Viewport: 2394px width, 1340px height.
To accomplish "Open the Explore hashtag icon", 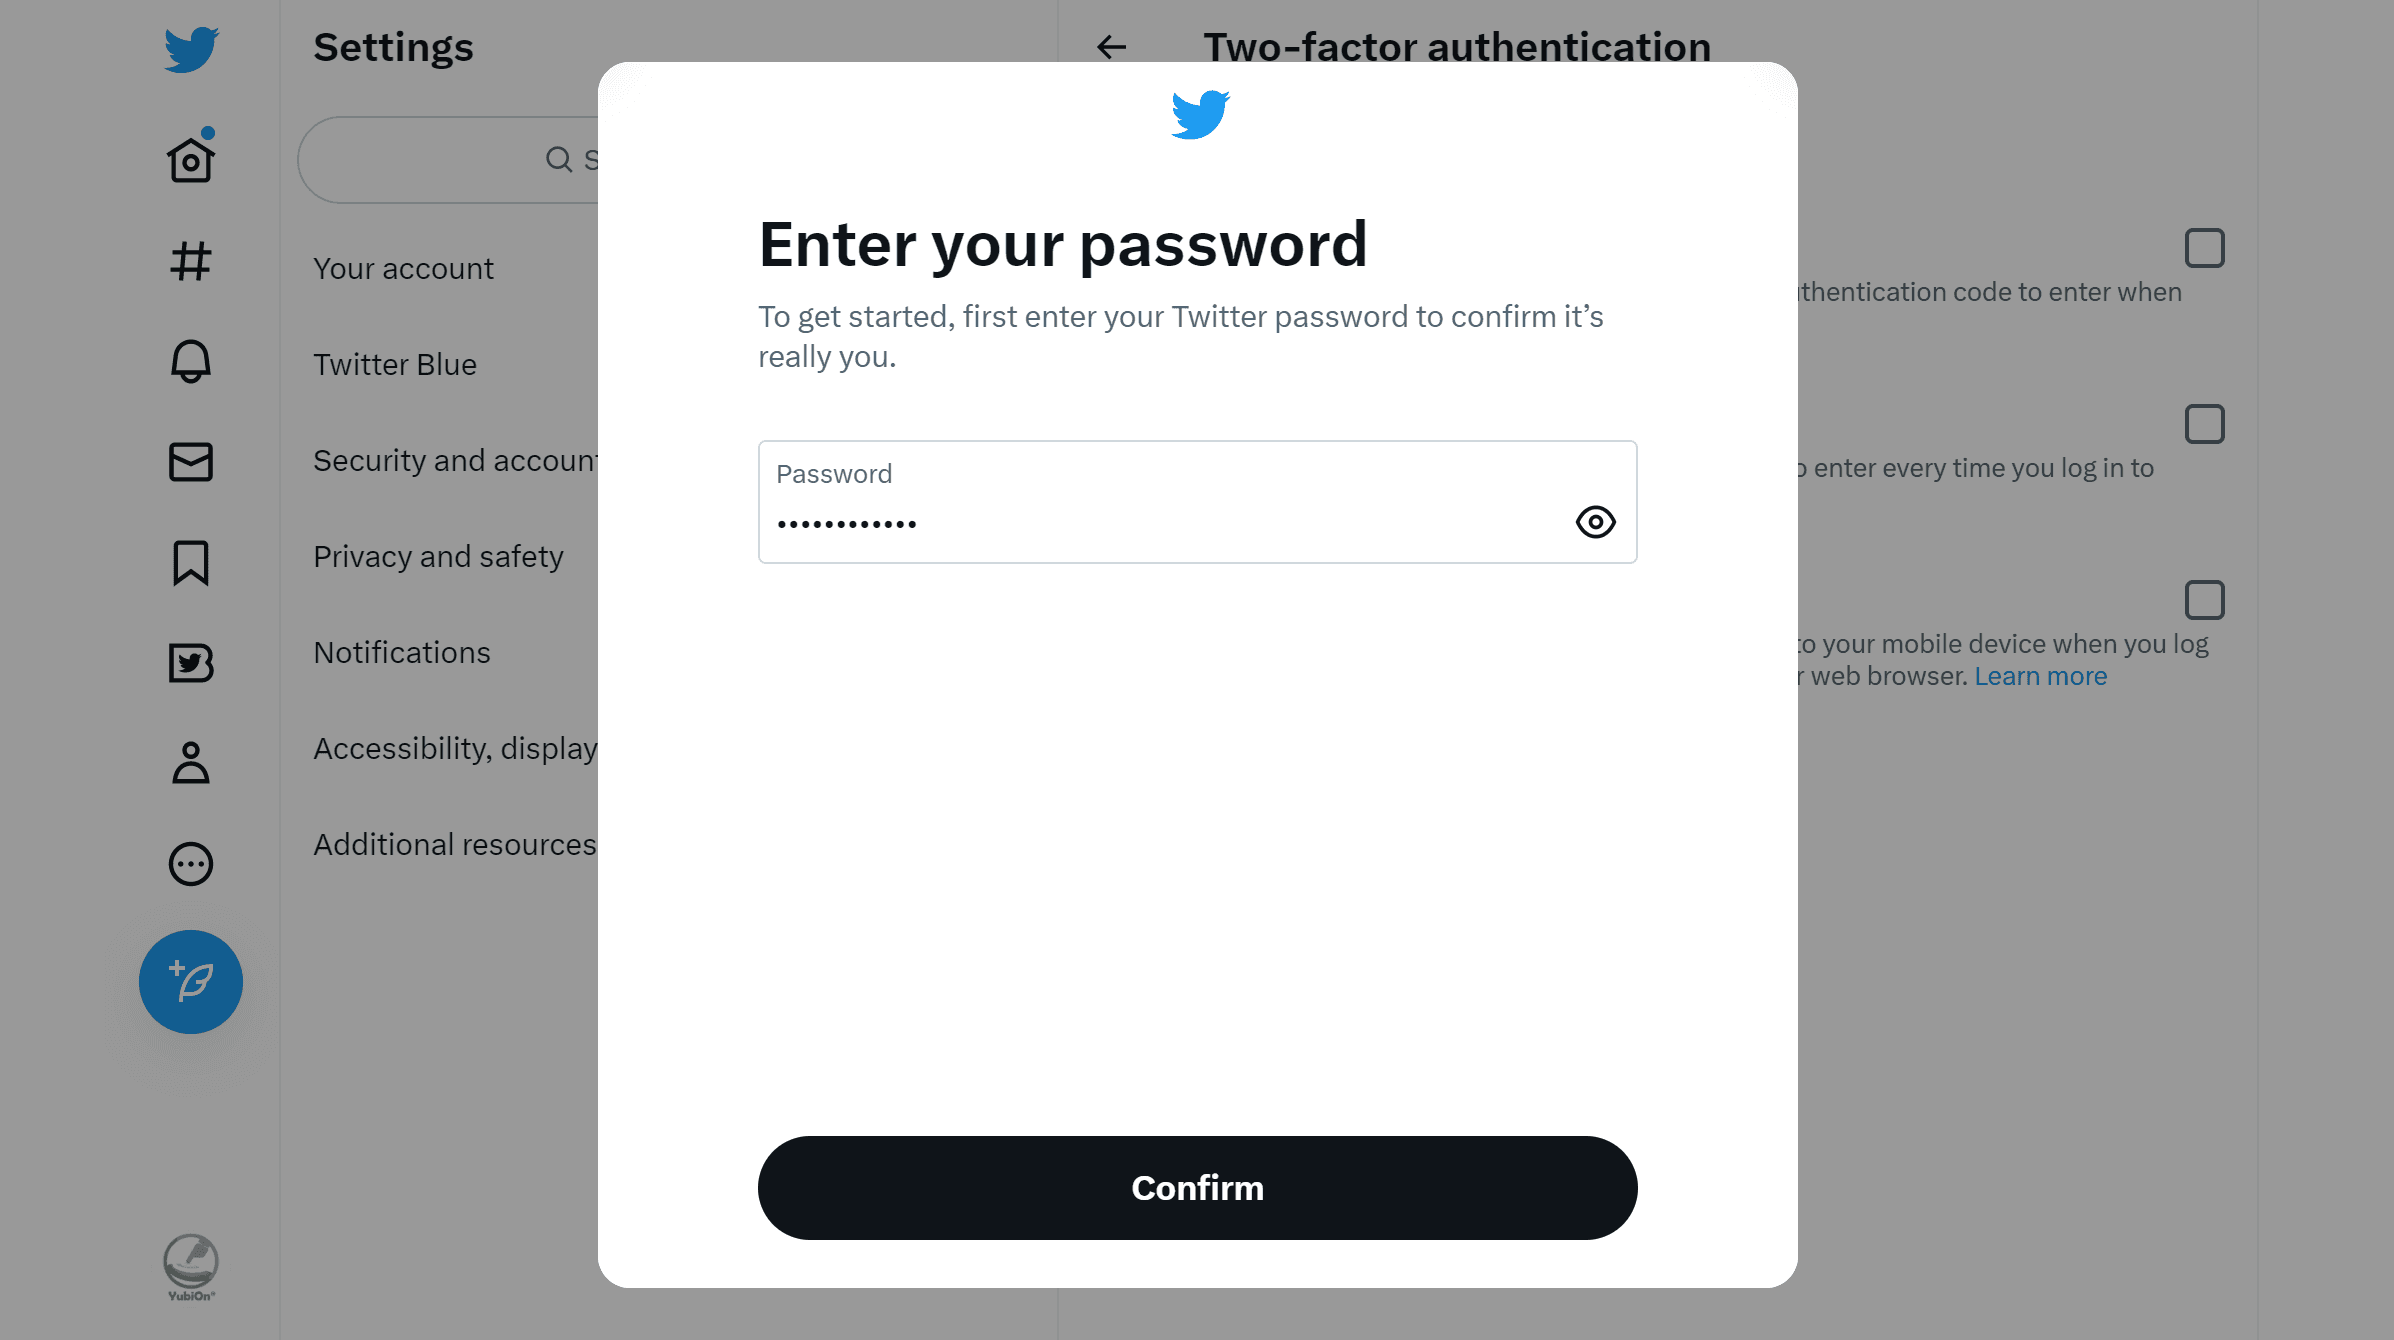I will tap(191, 261).
